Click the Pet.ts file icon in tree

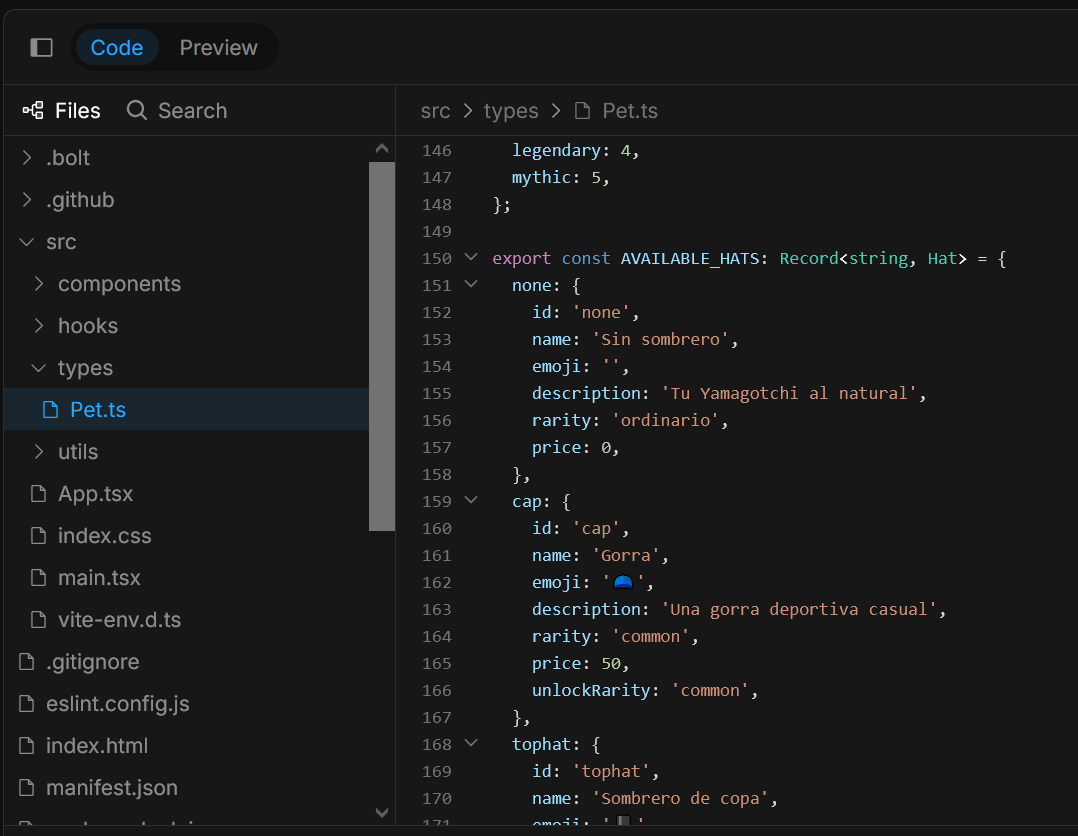50,410
